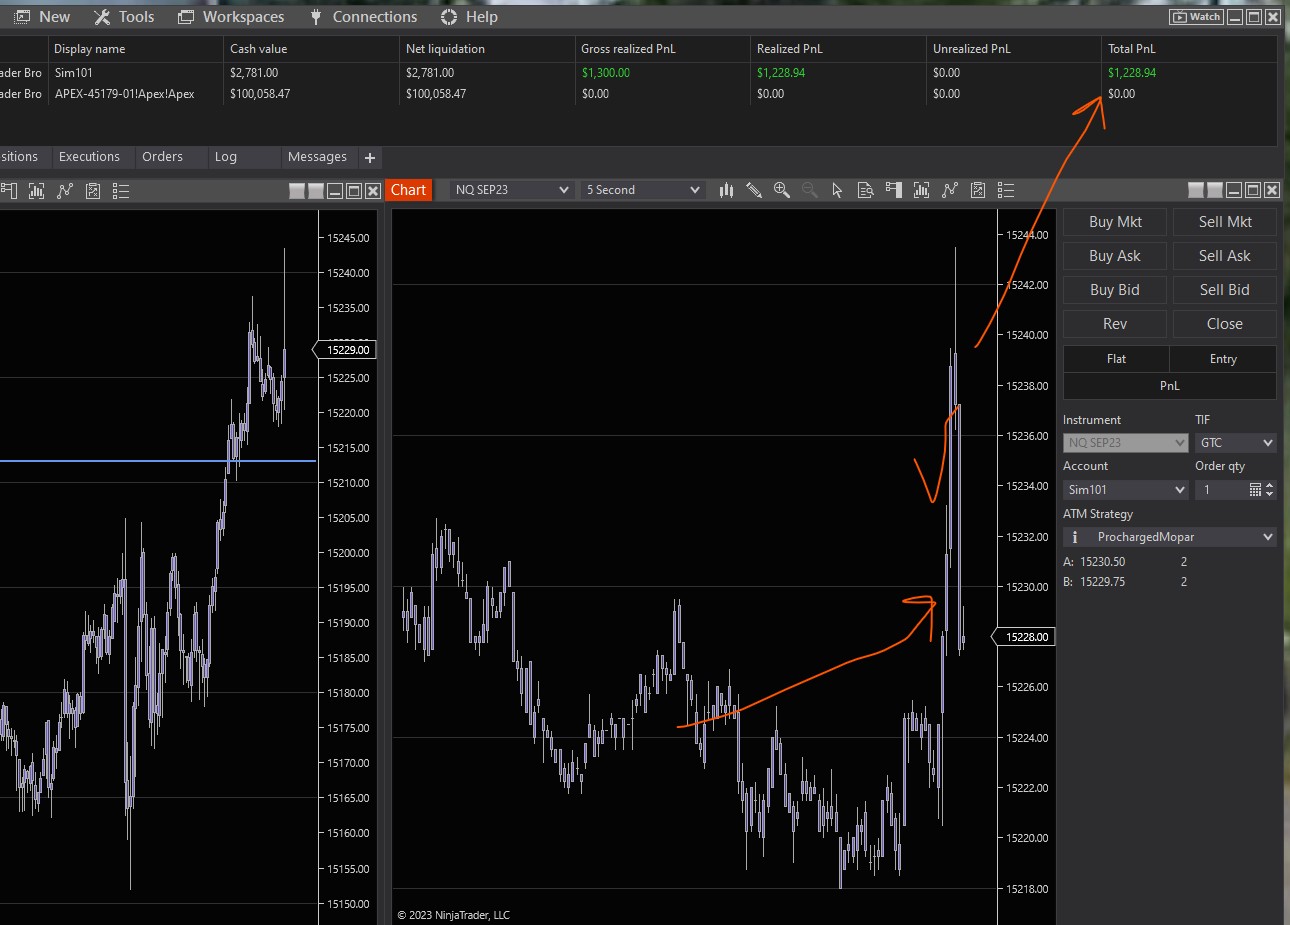This screenshot has width=1290, height=925.
Task: Open the GTC time-in-force dropdown
Action: tap(1235, 443)
